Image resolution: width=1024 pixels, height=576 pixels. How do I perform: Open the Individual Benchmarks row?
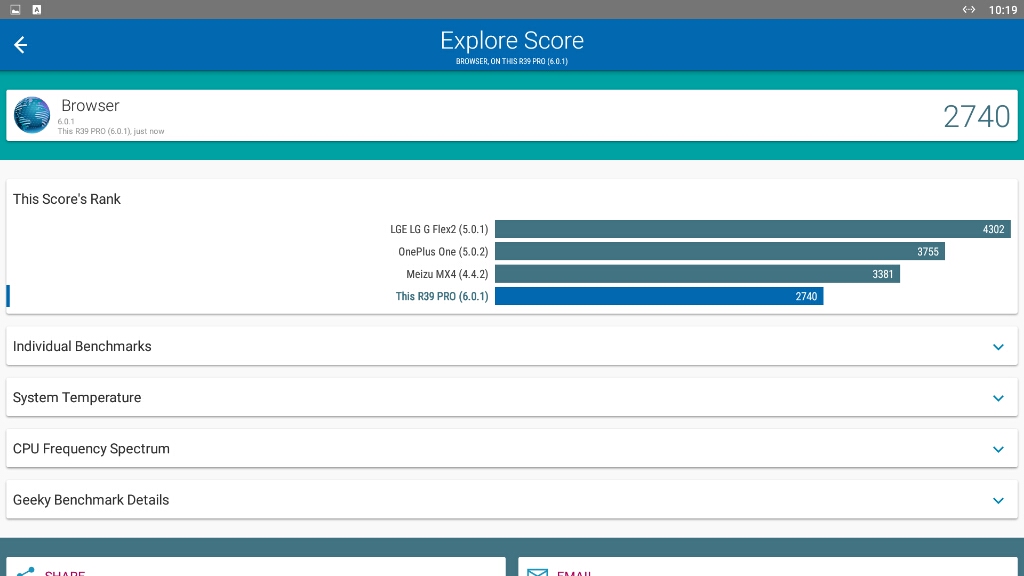(x=512, y=346)
